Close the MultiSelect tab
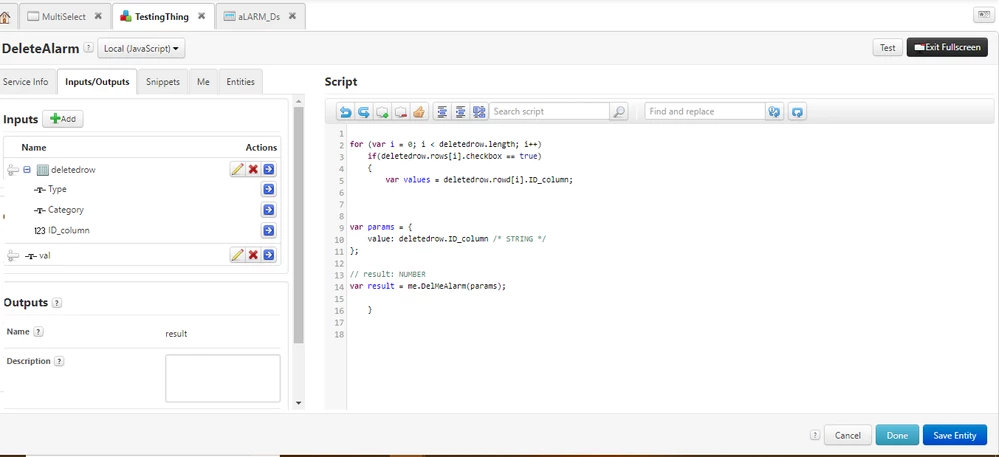The height and width of the screenshot is (457, 999). pos(98,16)
